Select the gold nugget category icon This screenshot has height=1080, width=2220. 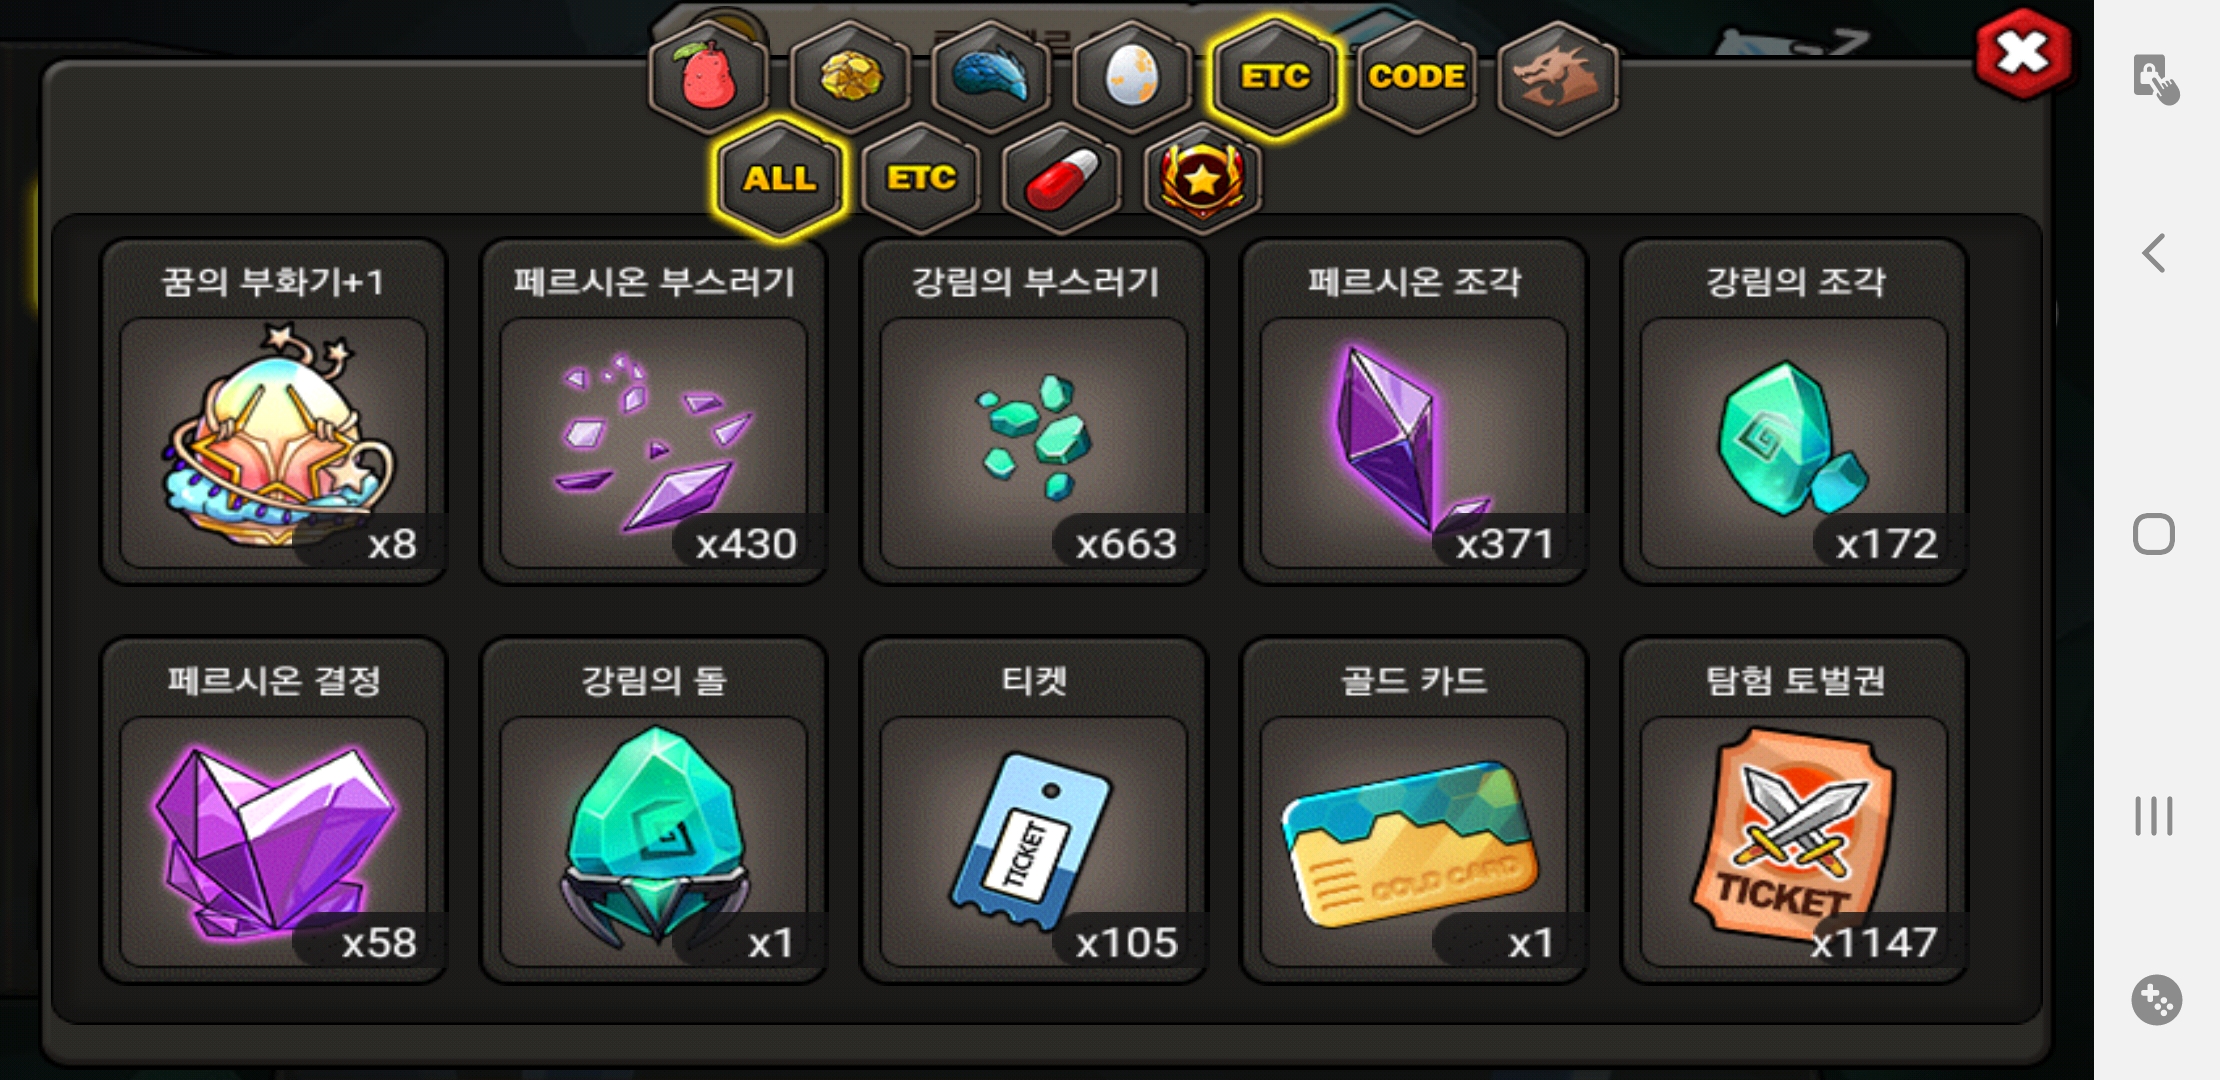[850, 77]
